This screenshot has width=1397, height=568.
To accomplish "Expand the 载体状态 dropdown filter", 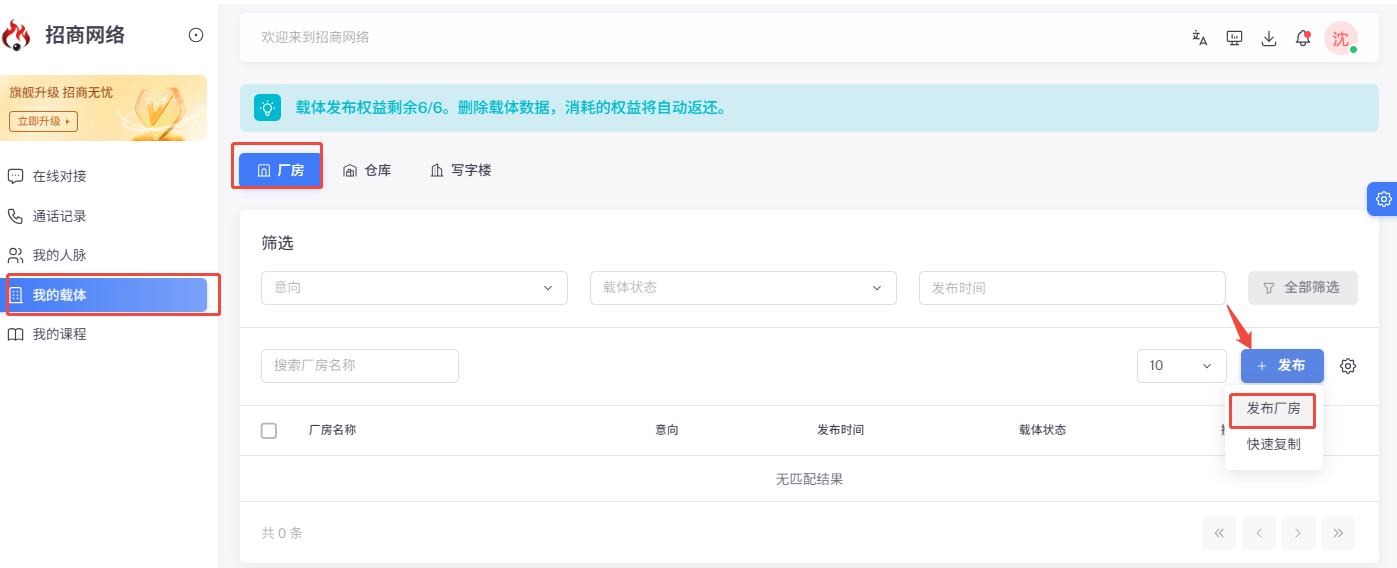I will pyautogui.click(x=743, y=288).
